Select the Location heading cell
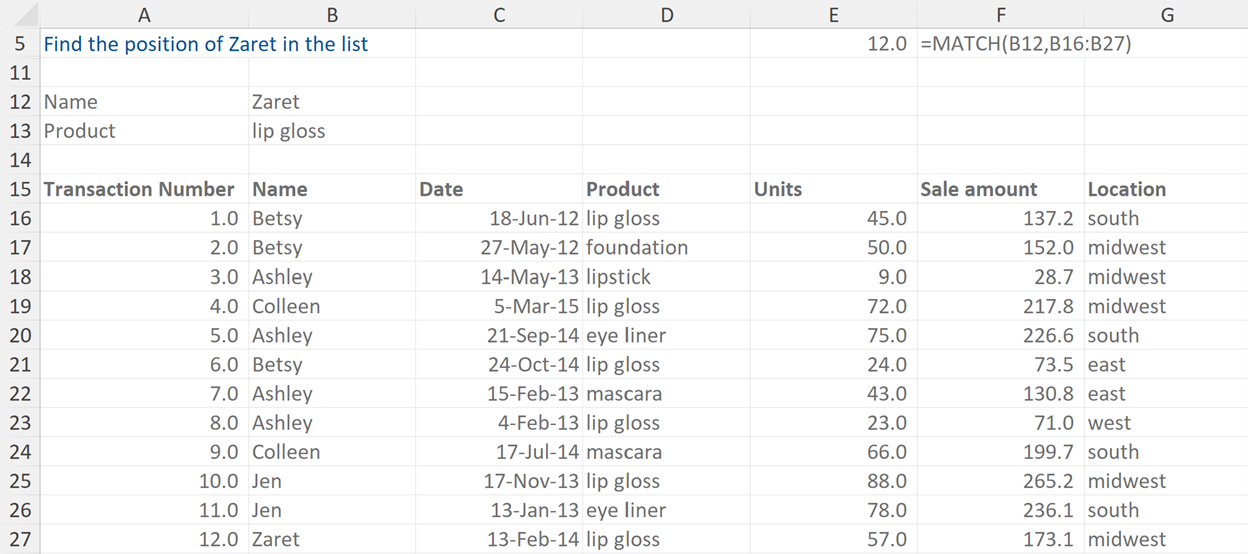 (x=1166, y=189)
